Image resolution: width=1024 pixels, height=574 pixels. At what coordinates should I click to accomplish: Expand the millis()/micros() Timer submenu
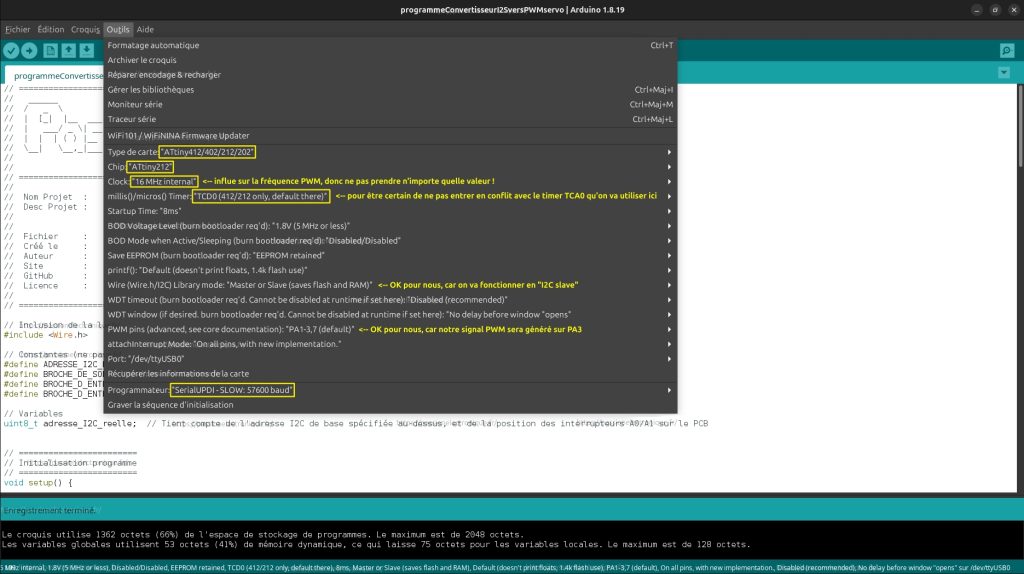point(390,196)
